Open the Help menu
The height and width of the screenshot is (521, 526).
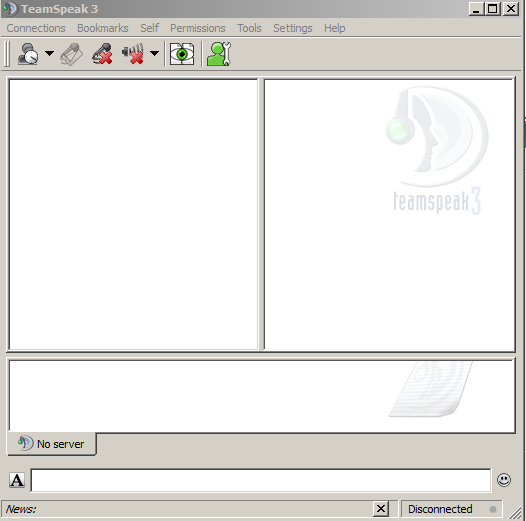pos(334,28)
